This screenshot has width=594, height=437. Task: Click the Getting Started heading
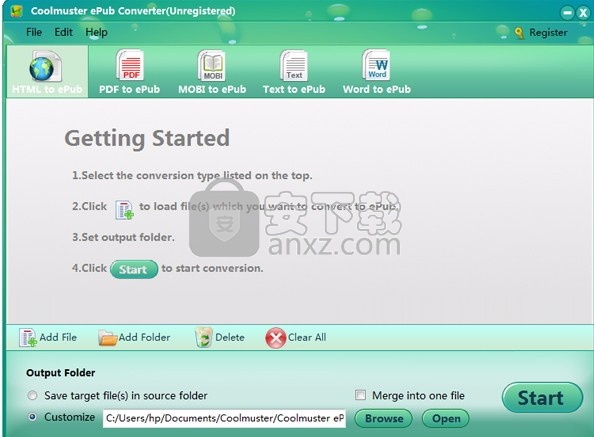coord(147,138)
